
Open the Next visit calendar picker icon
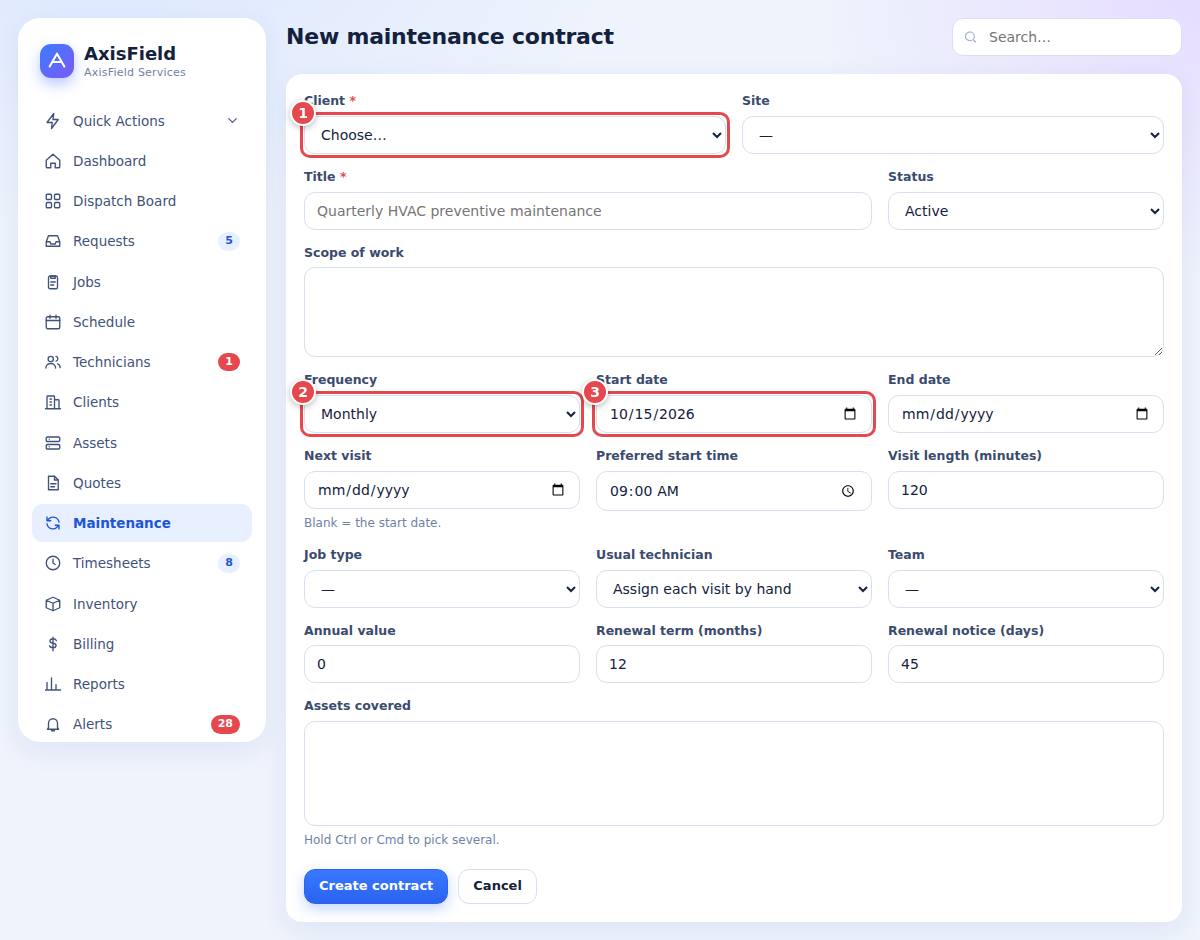tap(558, 490)
